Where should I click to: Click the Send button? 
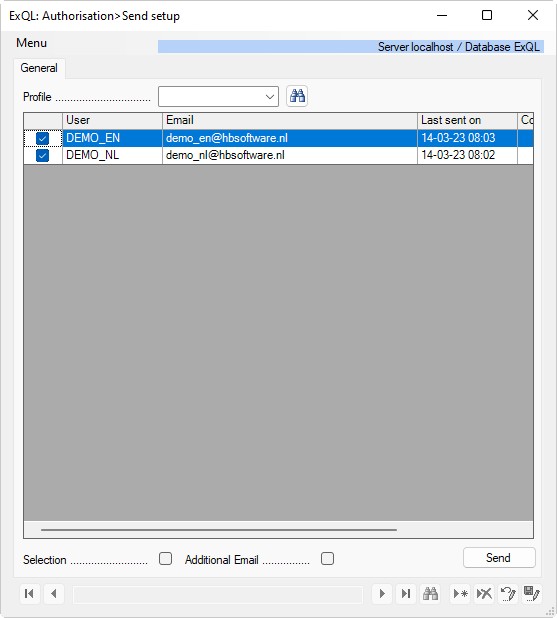[499, 558]
